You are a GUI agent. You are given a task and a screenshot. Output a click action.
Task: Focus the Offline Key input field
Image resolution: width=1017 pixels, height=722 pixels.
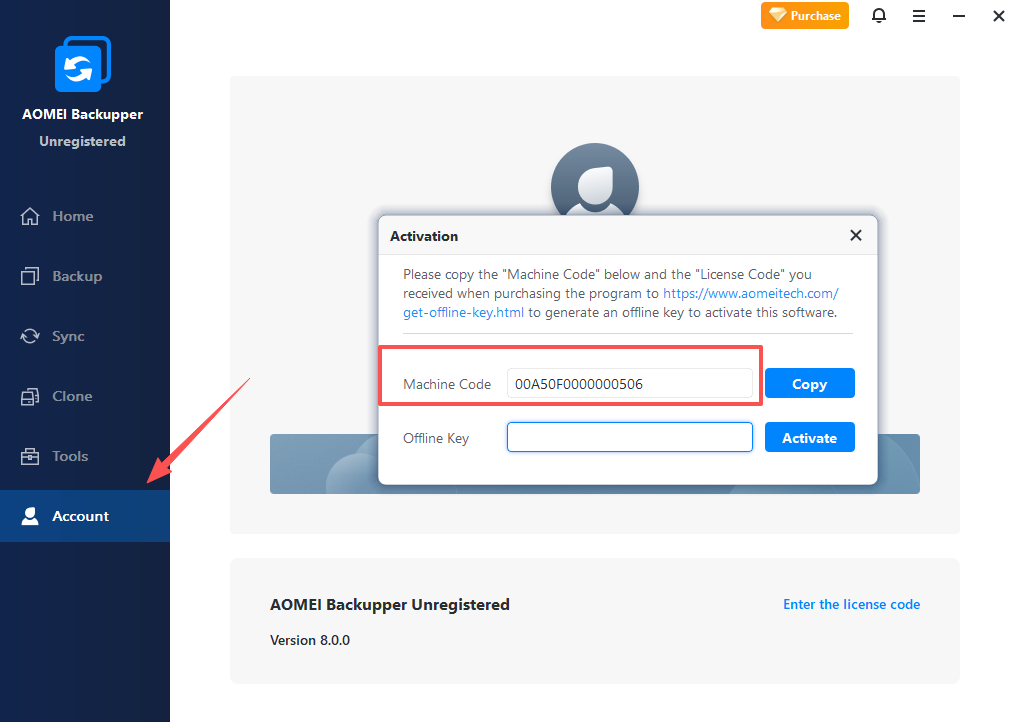(629, 438)
